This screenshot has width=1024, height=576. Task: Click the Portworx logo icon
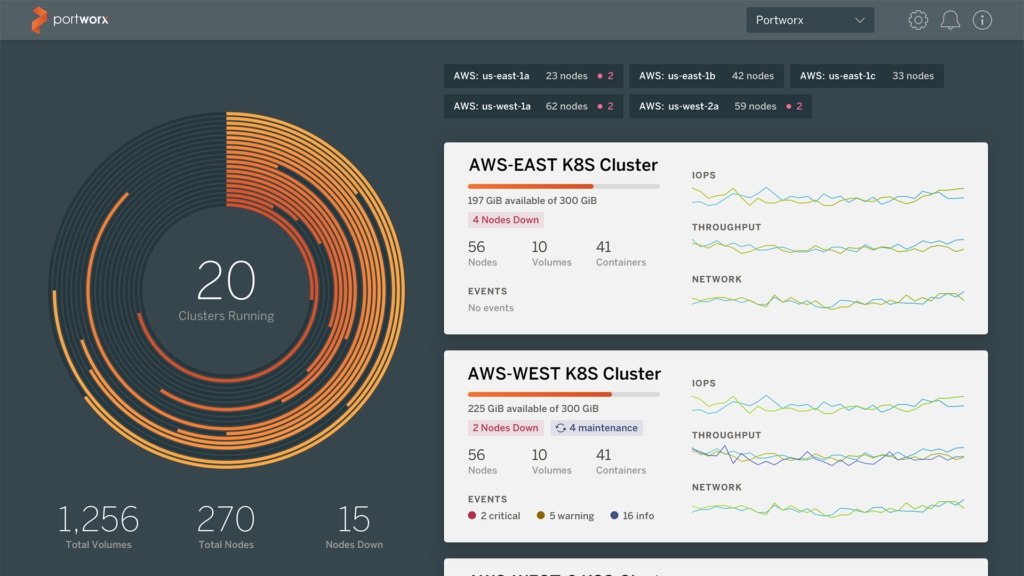click(x=39, y=20)
